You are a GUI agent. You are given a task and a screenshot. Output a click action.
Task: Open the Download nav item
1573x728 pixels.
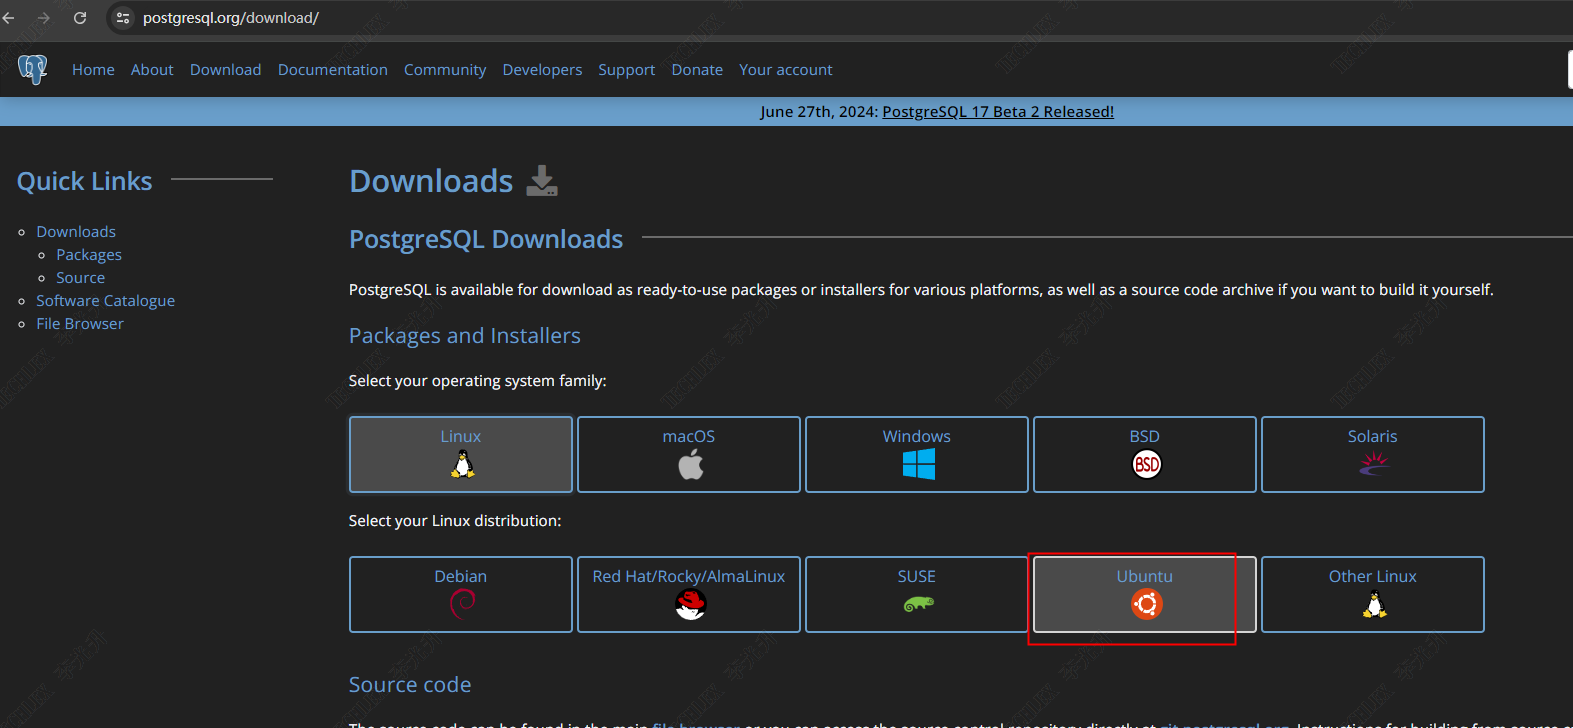226,70
